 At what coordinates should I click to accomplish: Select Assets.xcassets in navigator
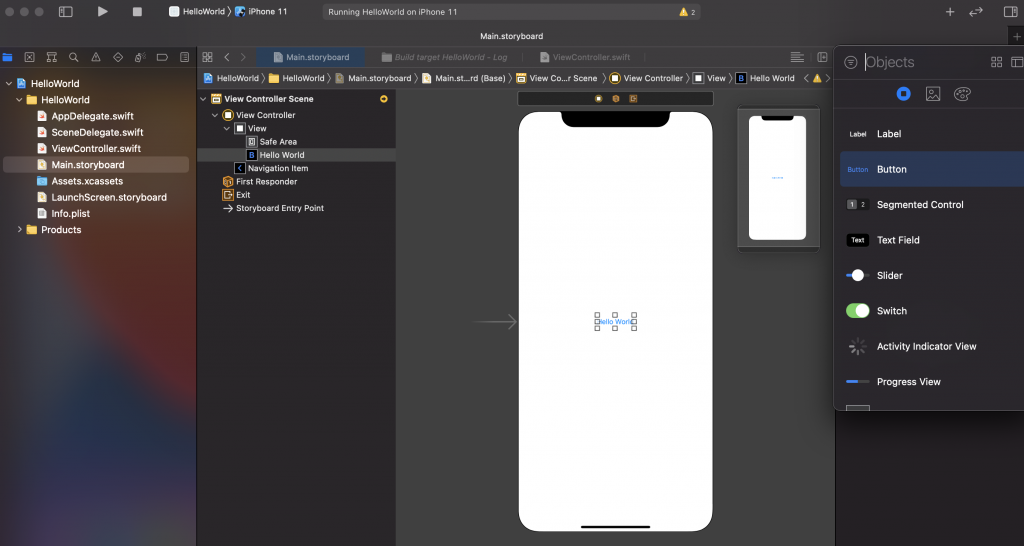[x=87, y=182]
